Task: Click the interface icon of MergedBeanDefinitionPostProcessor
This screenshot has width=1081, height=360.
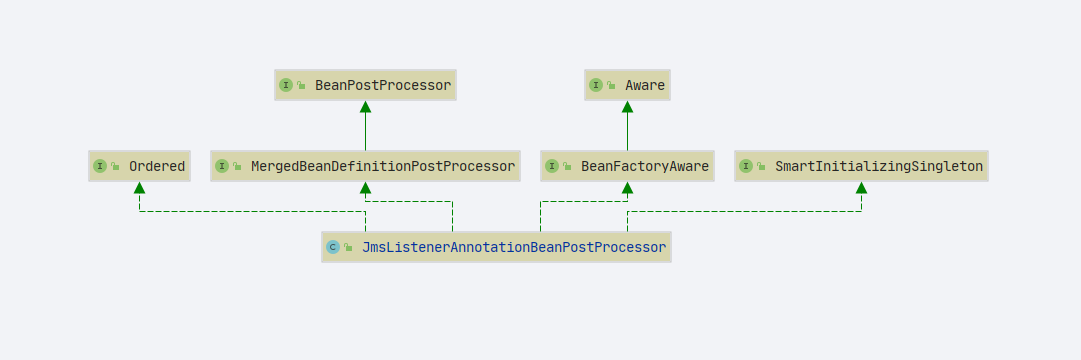Action: click(x=222, y=166)
